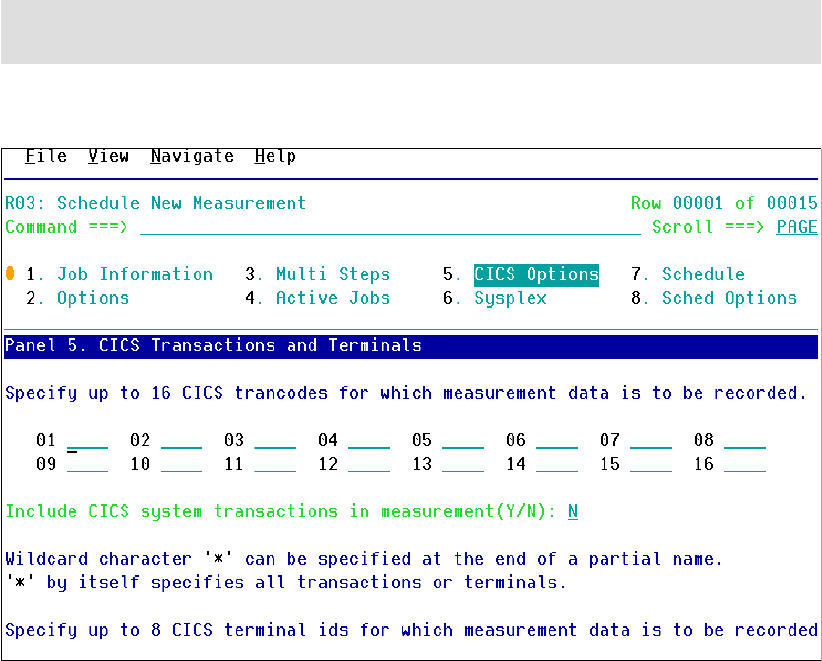The height and width of the screenshot is (661, 822).
Task: Click 'Specify up to 16 CICS trancodes' text
Action: 406,393
